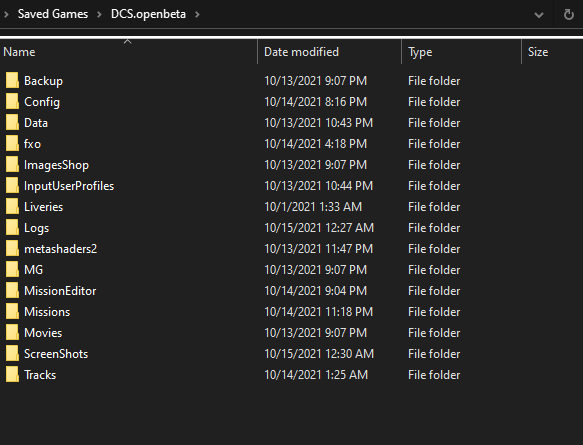Expand the chevron after DCS.openbeta

[197, 14]
